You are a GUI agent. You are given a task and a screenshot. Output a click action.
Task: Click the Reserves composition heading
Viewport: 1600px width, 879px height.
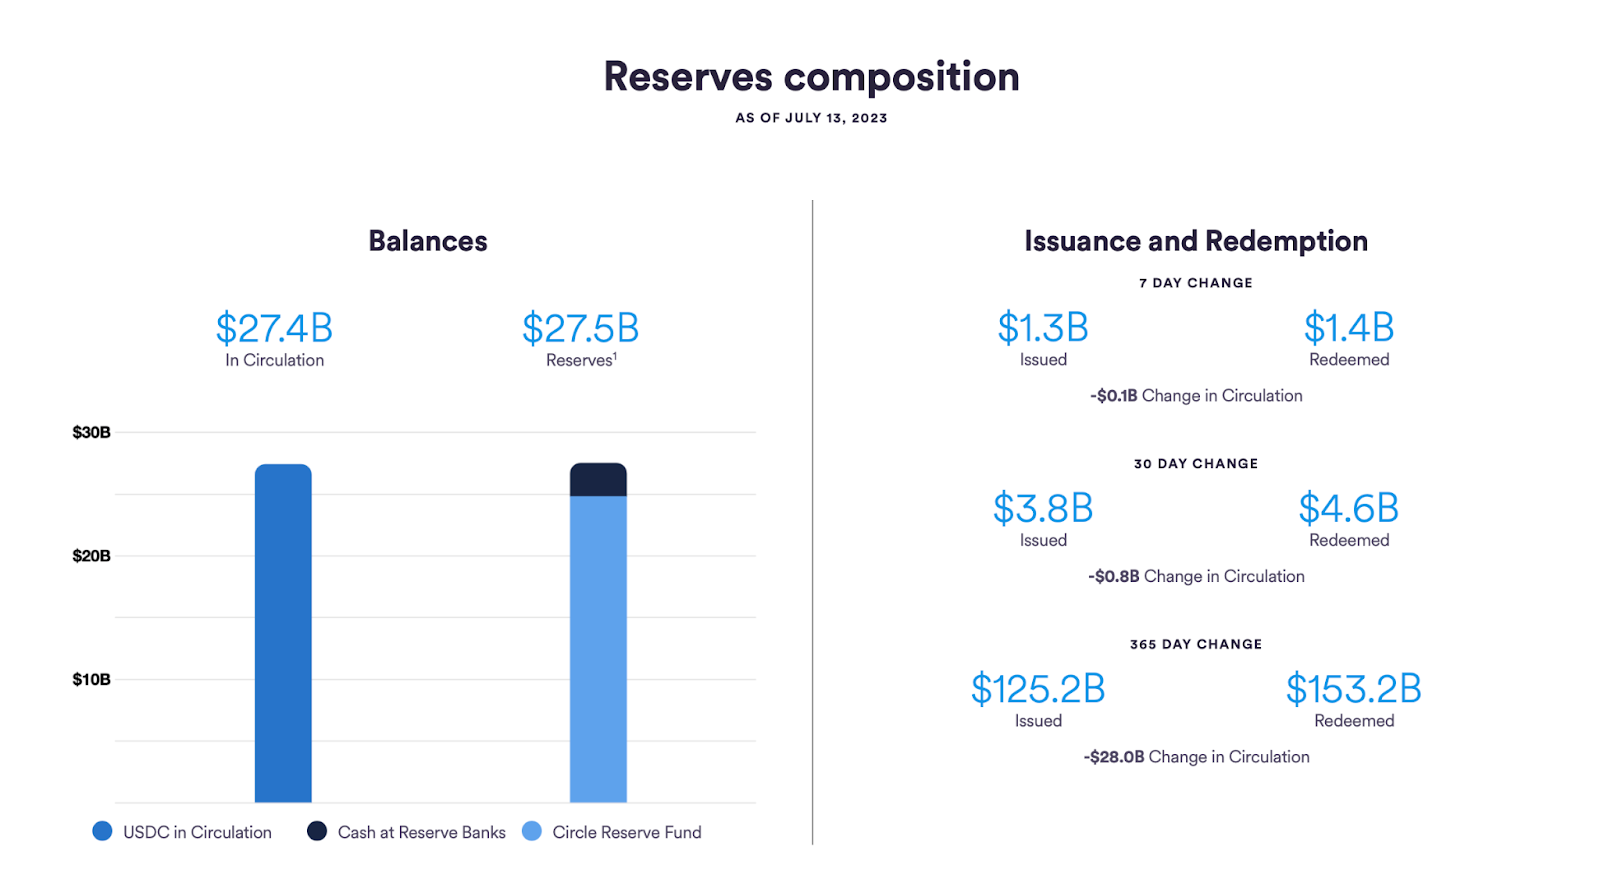coord(811,77)
